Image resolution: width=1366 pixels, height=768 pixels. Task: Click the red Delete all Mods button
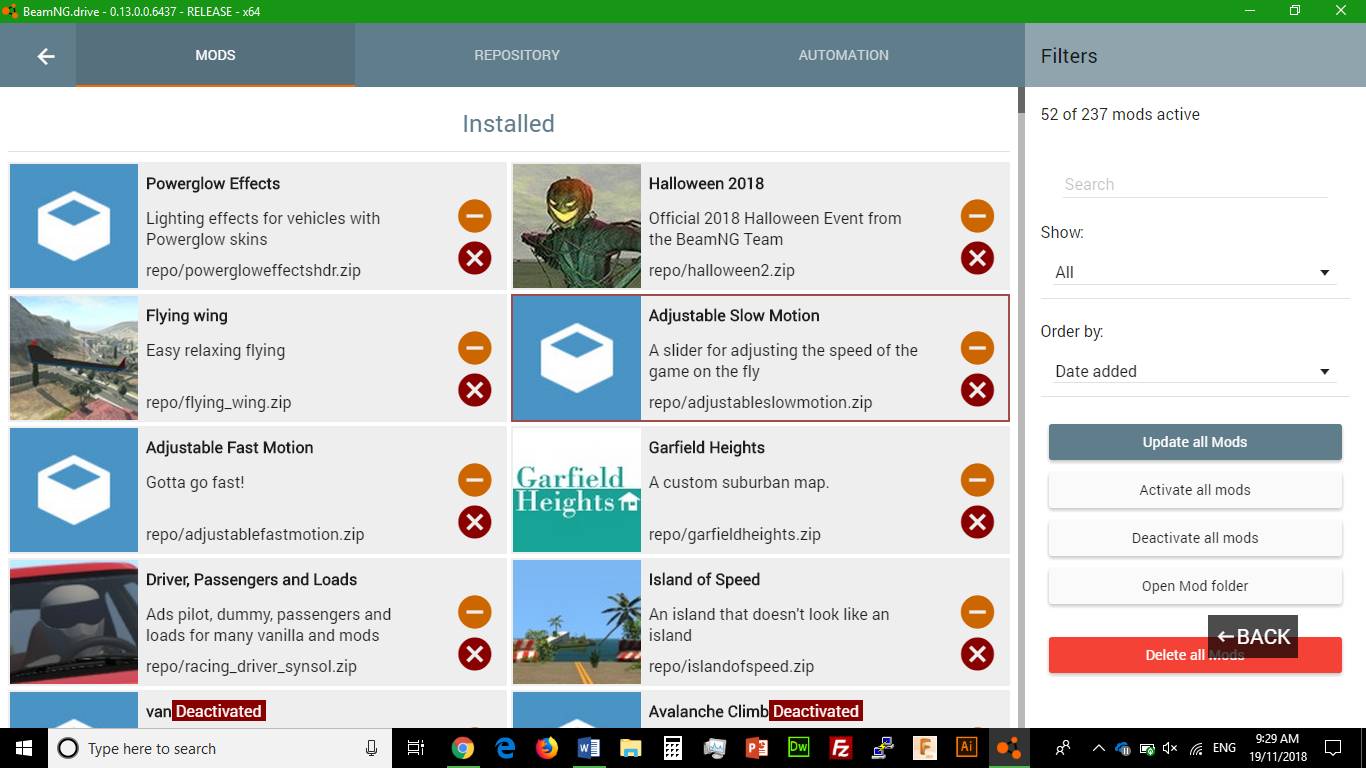coord(1195,655)
